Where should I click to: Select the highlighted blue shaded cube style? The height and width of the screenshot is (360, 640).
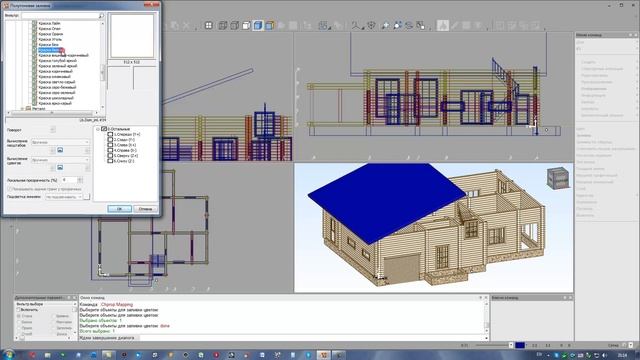point(258,25)
